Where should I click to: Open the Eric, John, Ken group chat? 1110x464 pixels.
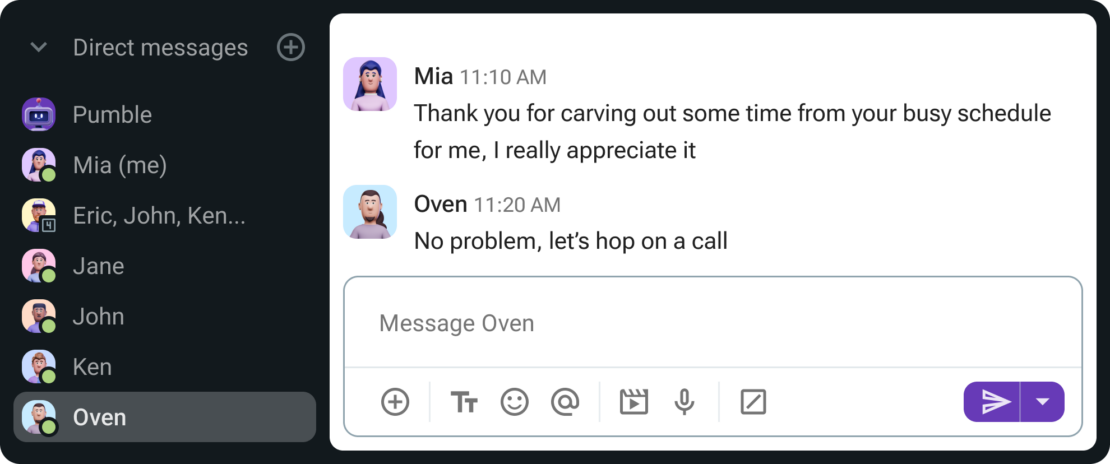coord(158,215)
